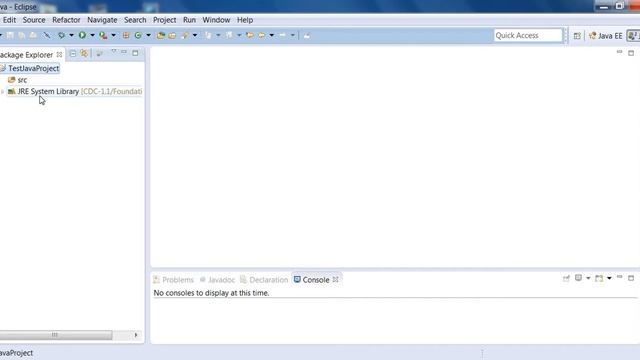640x360 pixels.
Task: Switch to the Java EE perspective
Action: [606, 36]
